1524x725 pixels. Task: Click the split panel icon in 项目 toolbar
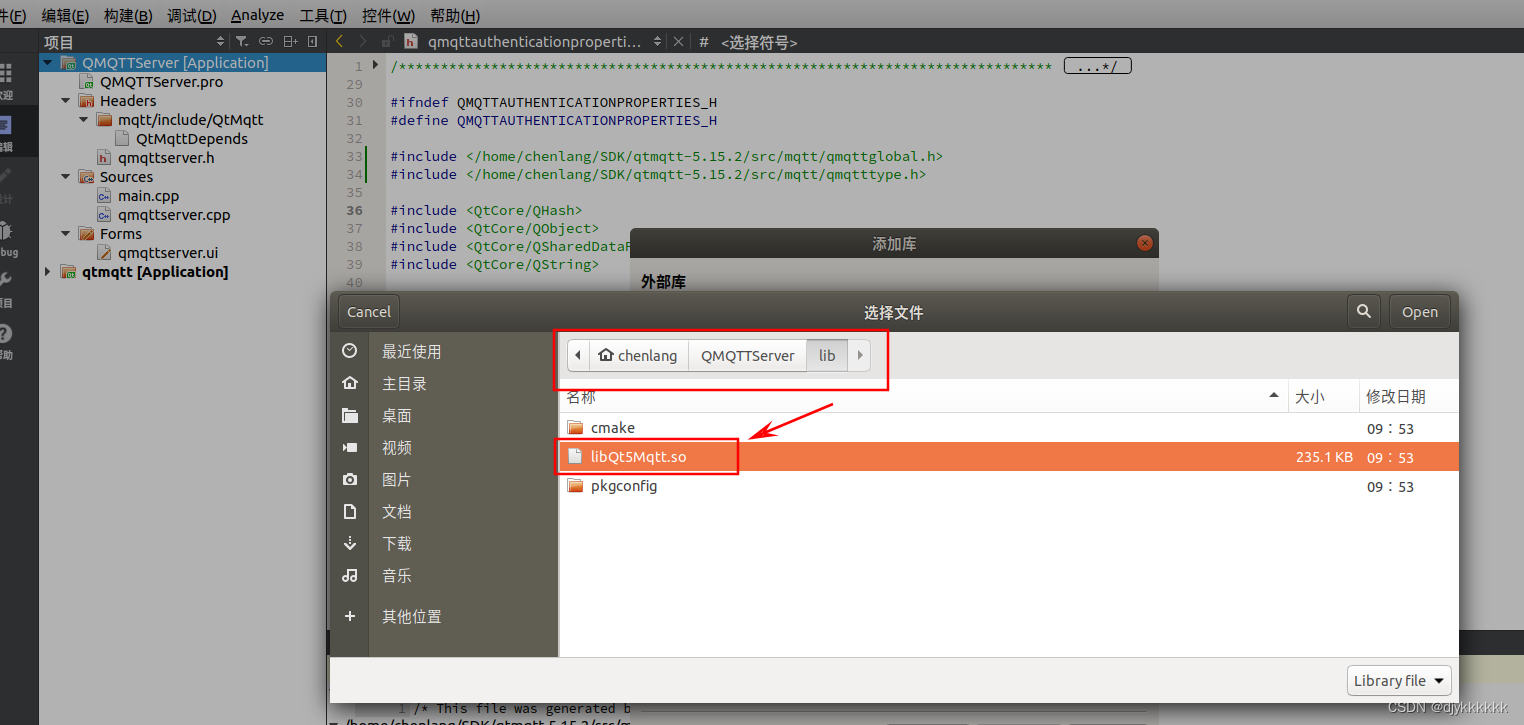coord(290,41)
